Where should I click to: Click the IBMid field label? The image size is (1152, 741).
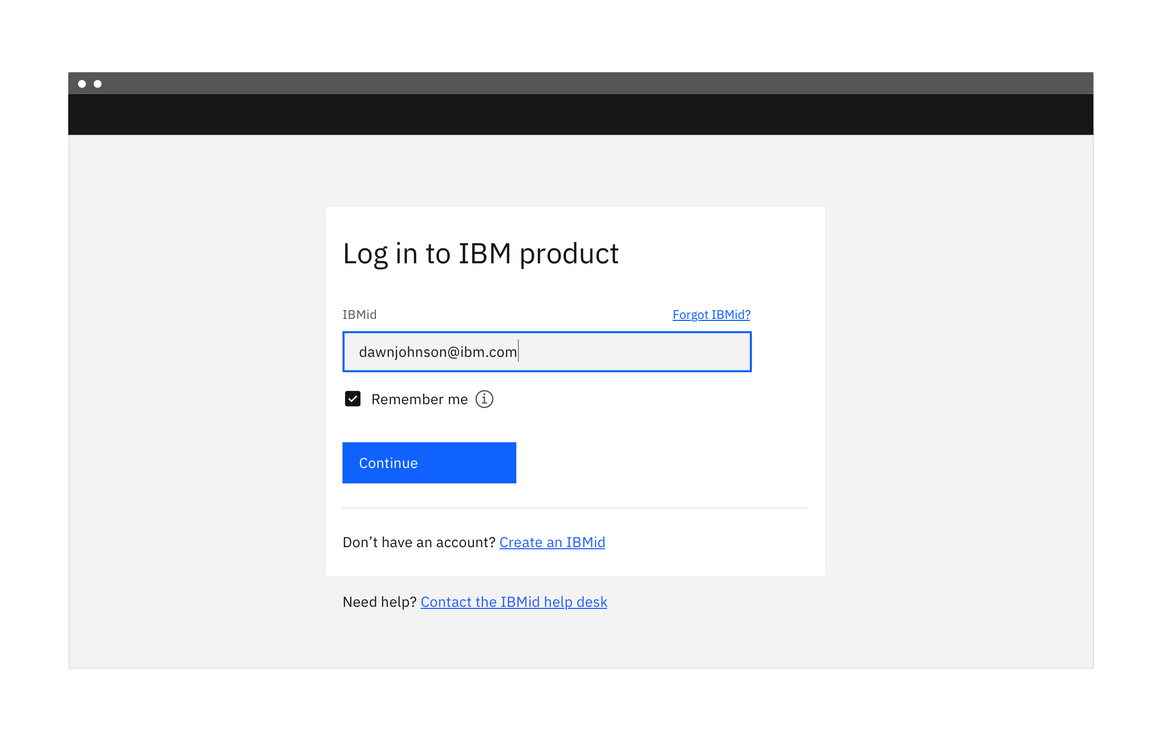click(359, 314)
